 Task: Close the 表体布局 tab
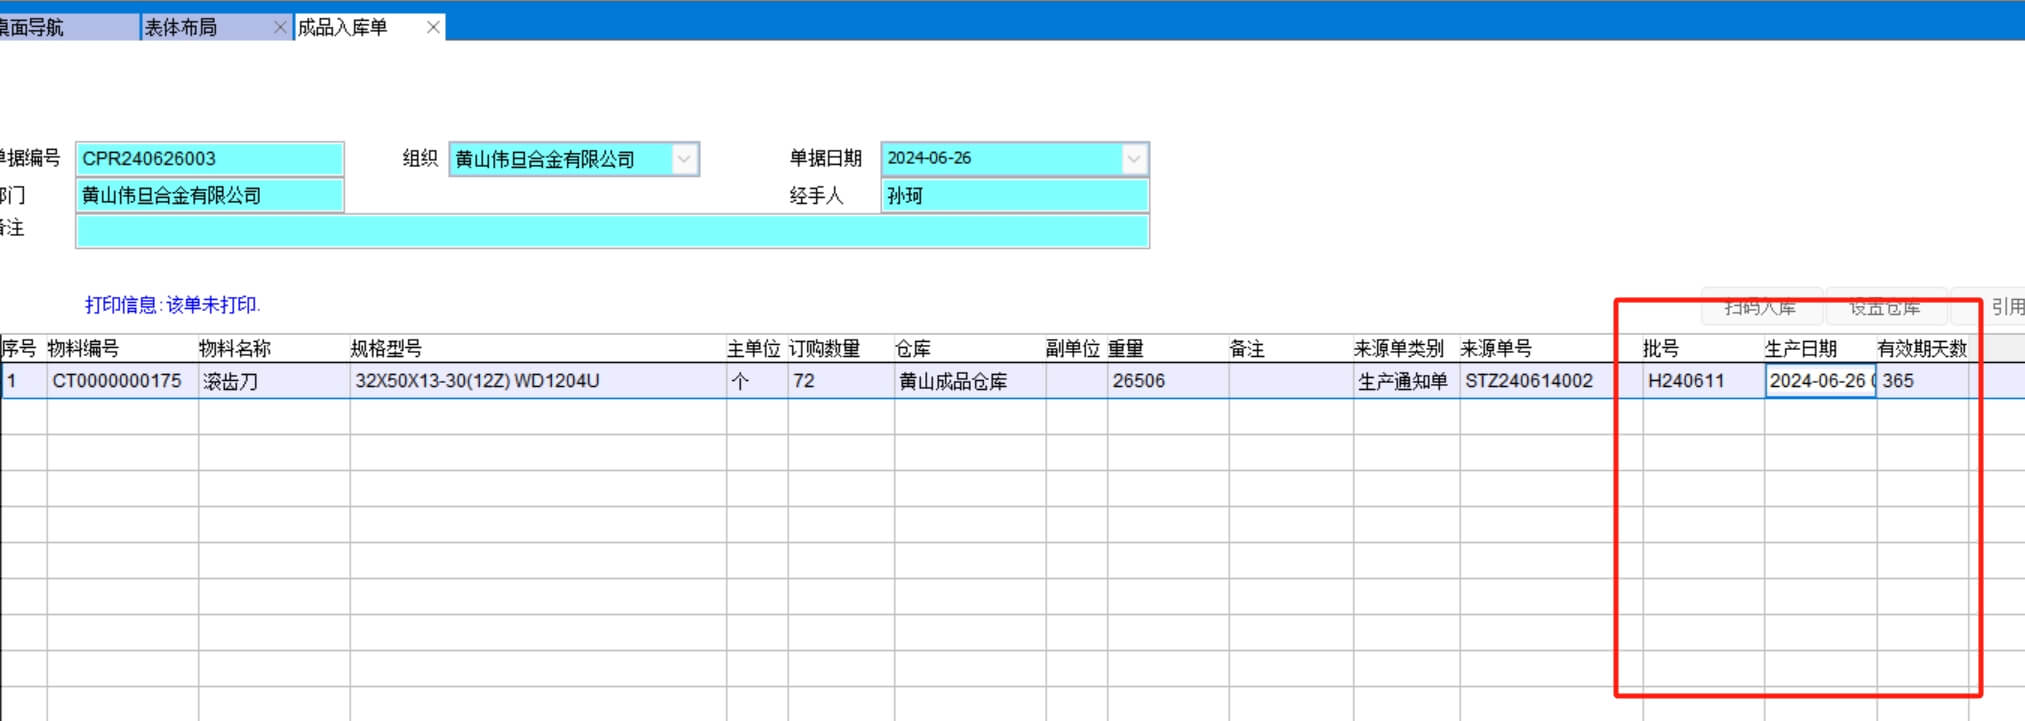click(280, 28)
